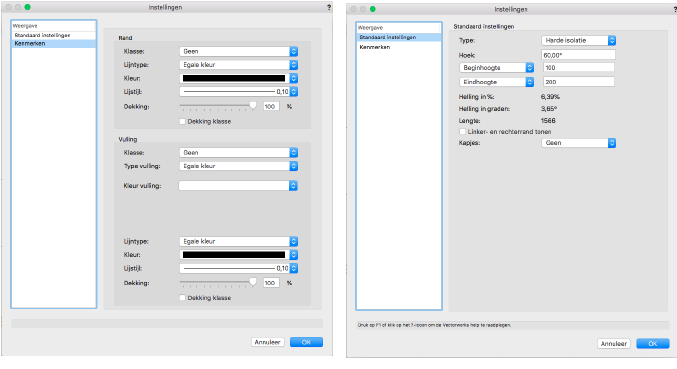The height and width of the screenshot is (369, 677).
Task: Open Type dropdown showing Harde isolatie
Action: [579, 41]
